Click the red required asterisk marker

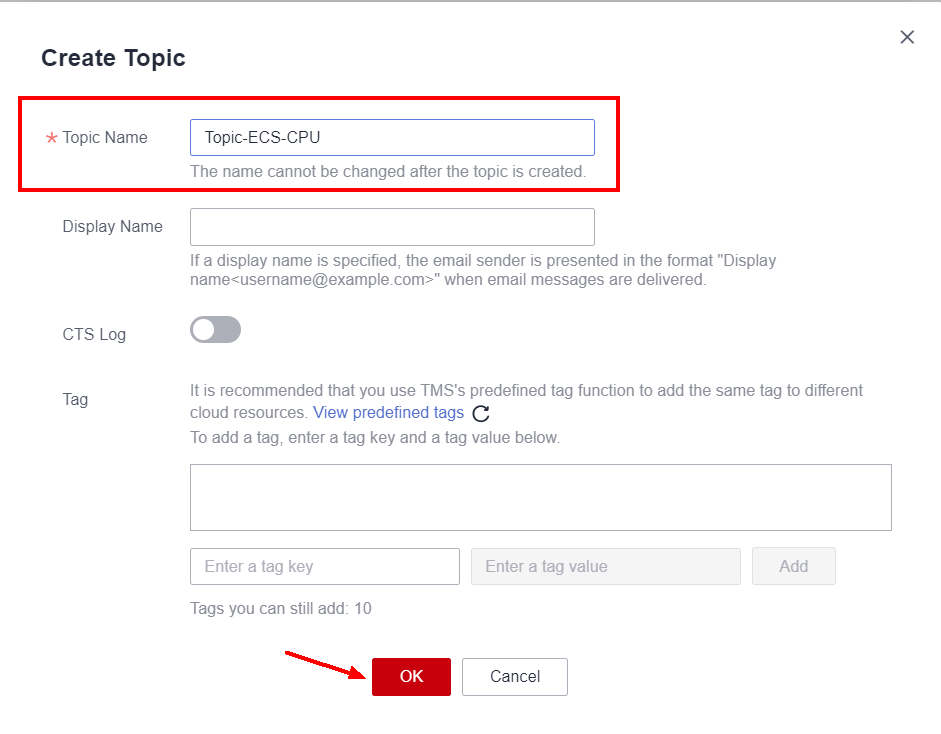click(51, 139)
